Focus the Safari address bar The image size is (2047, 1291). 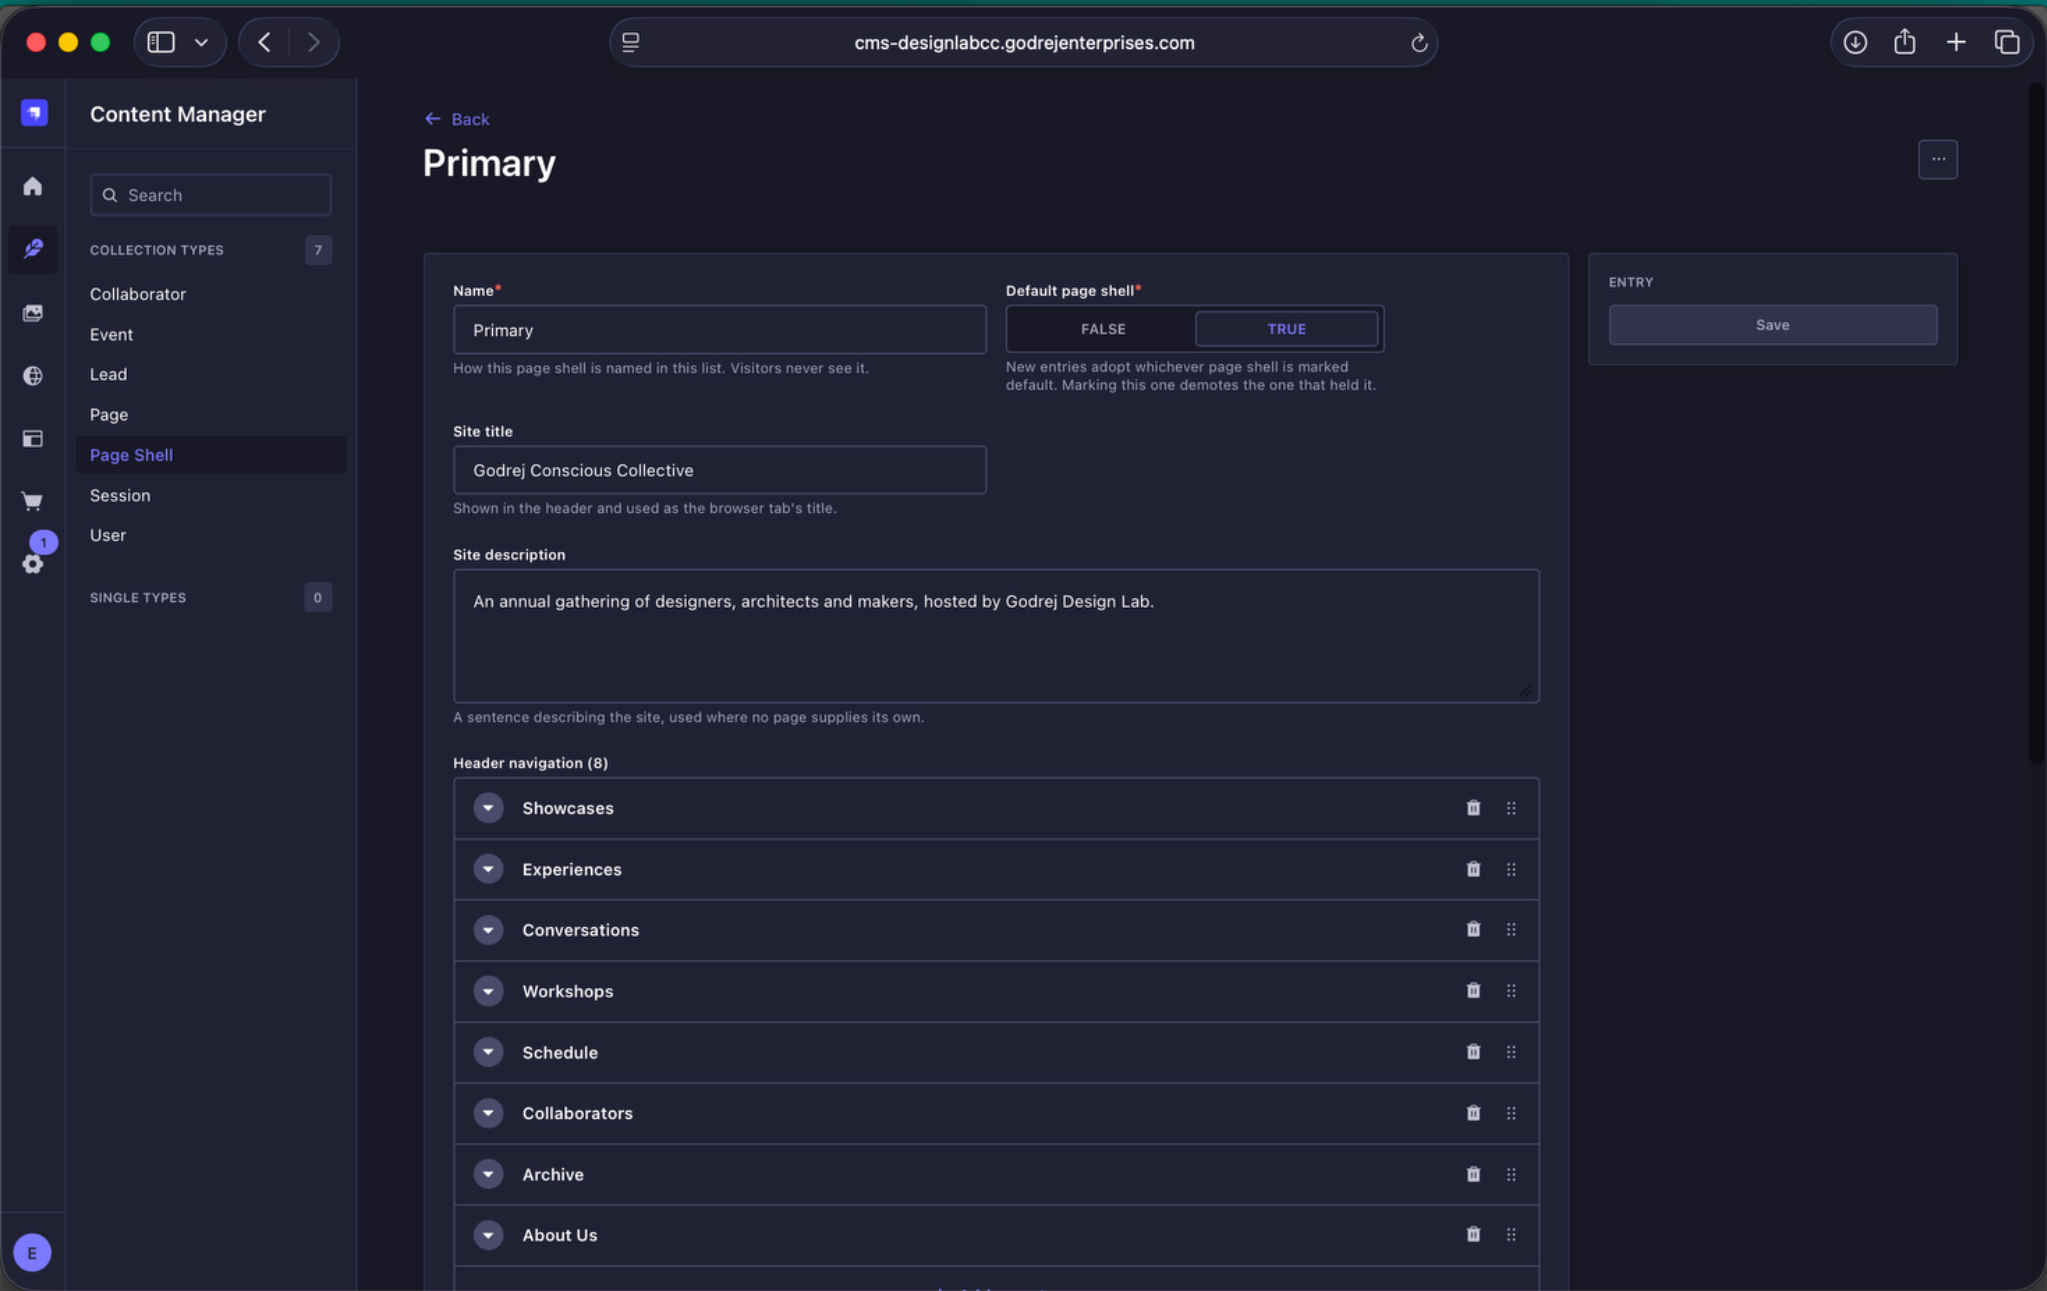(x=1023, y=43)
